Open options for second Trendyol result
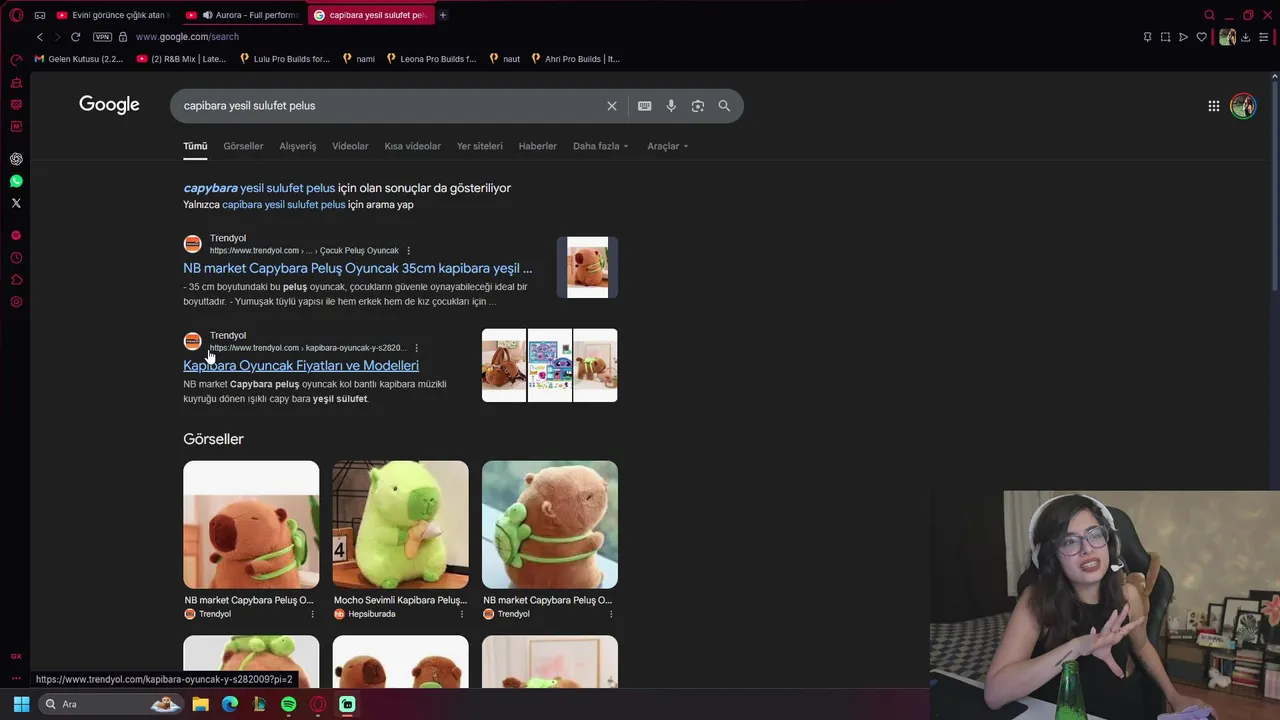Image resolution: width=1280 pixels, height=720 pixels. pyautogui.click(x=416, y=348)
